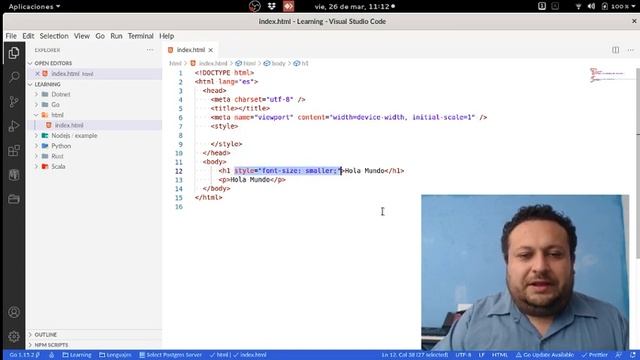Click the OBS icon in top panel

(255, 6)
